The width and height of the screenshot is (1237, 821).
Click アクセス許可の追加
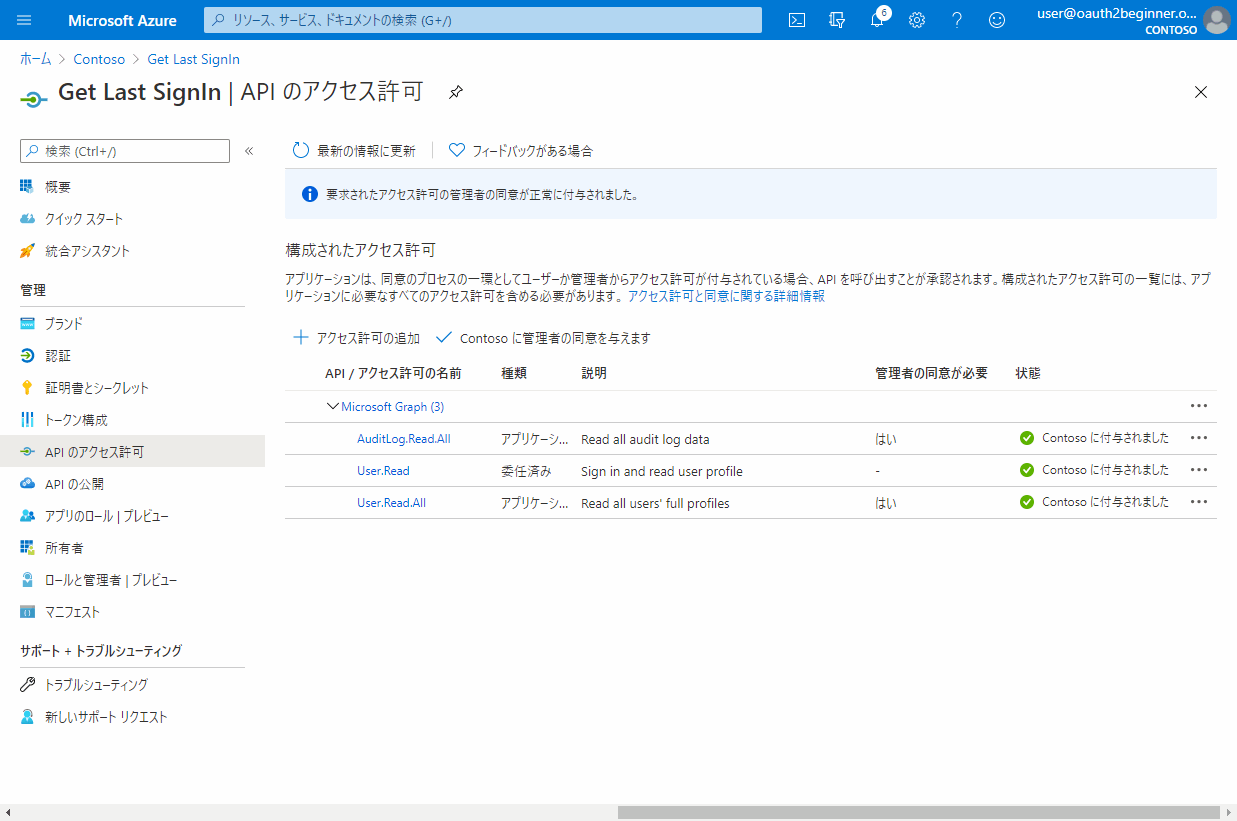click(x=356, y=338)
